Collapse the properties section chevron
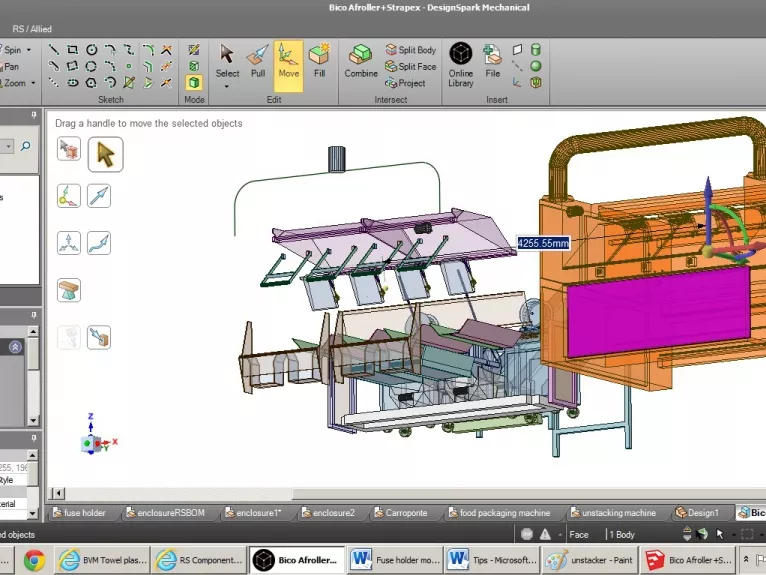766x575 pixels. [x=15, y=347]
